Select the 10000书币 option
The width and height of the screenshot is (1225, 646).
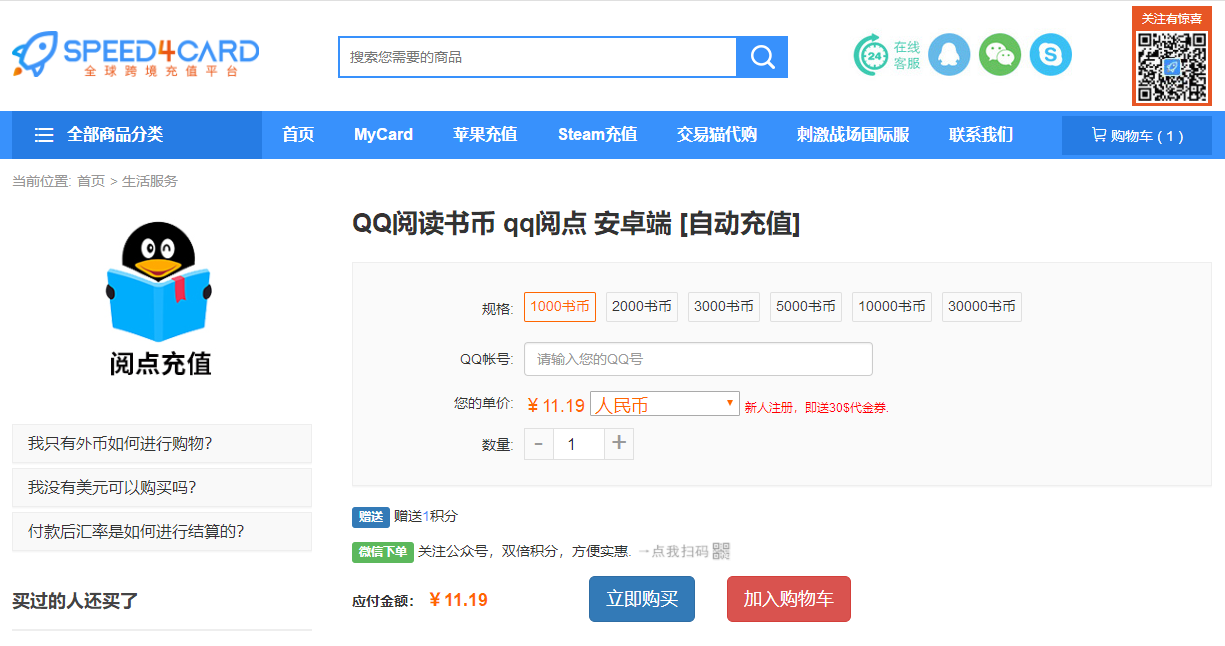click(892, 307)
